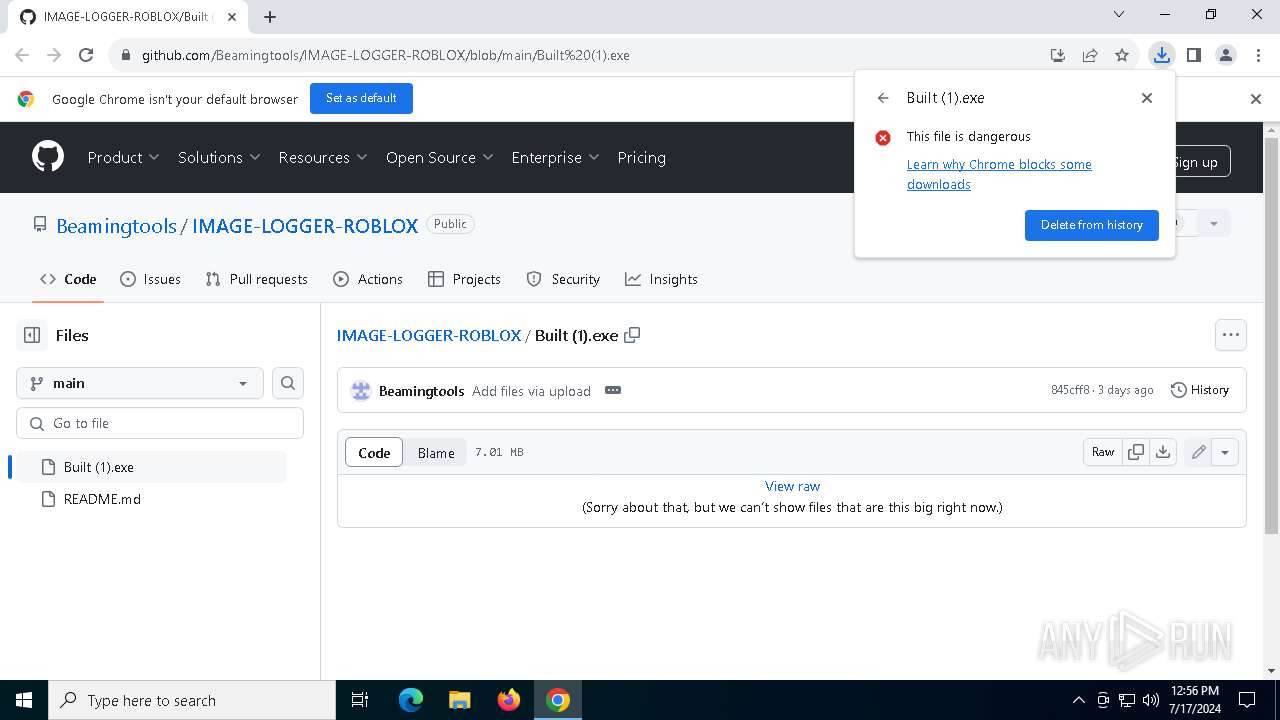Image resolution: width=1280 pixels, height=720 pixels.
Task: Open Chrome tab search chevron
Action: click(1119, 15)
